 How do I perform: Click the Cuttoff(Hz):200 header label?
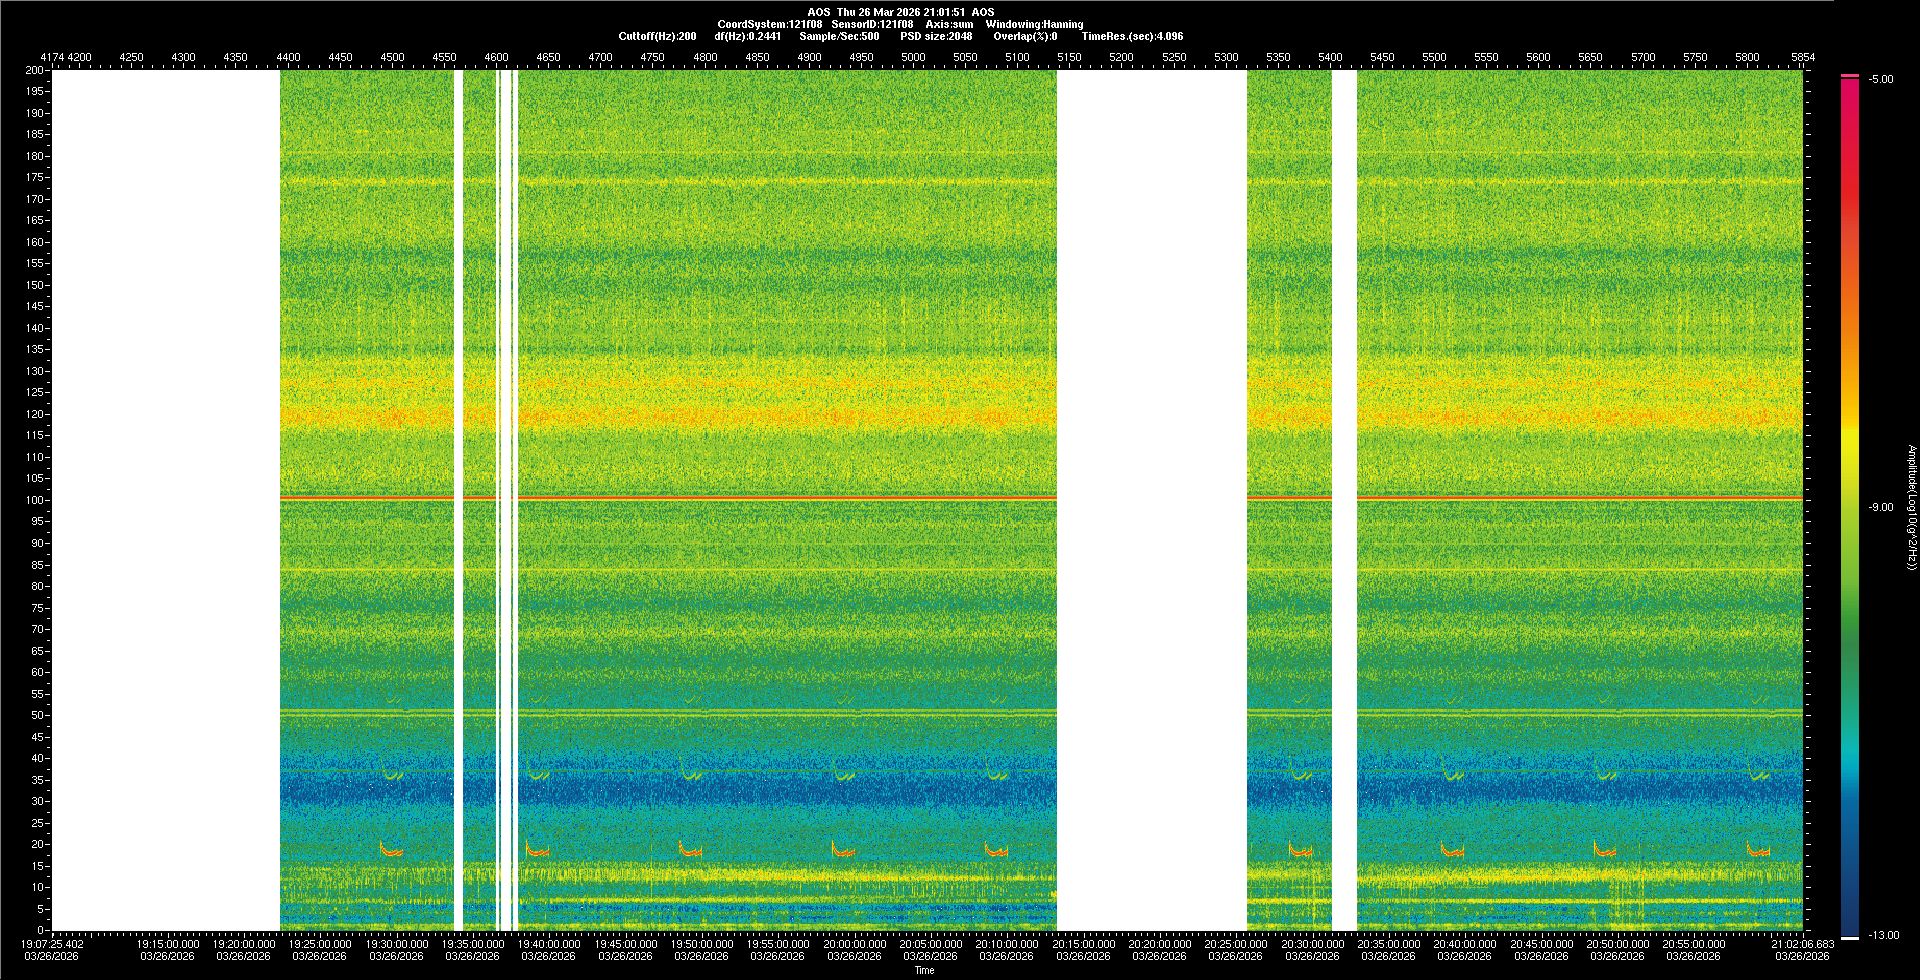[x=657, y=36]
